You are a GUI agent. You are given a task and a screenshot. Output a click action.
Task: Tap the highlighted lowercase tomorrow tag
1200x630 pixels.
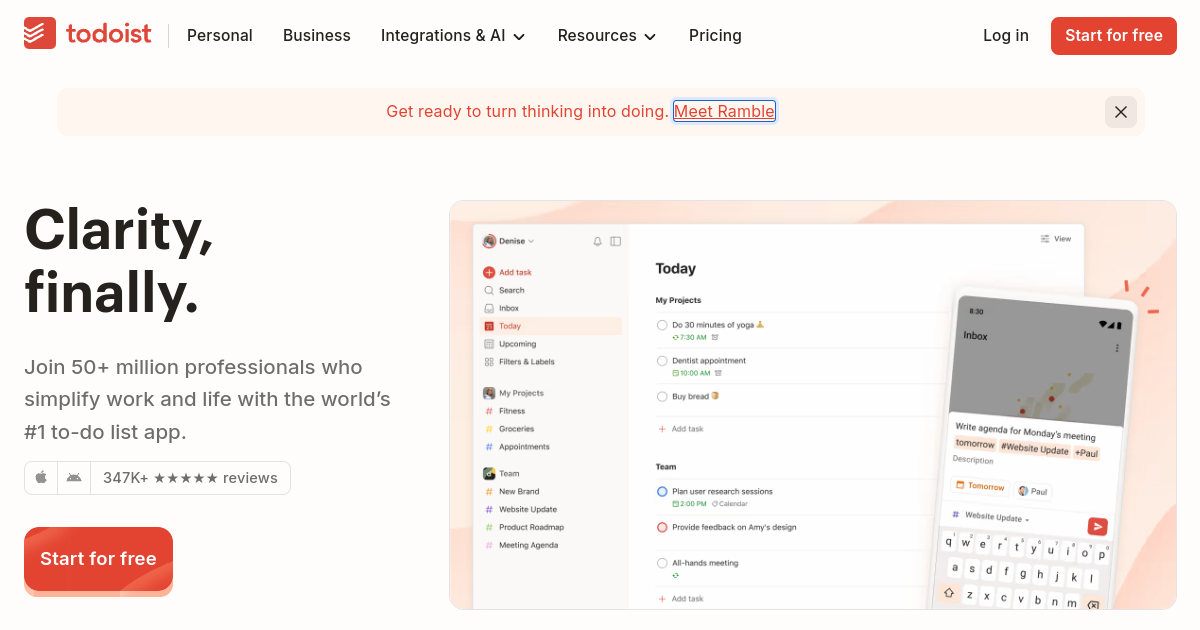tap(975, 443)
